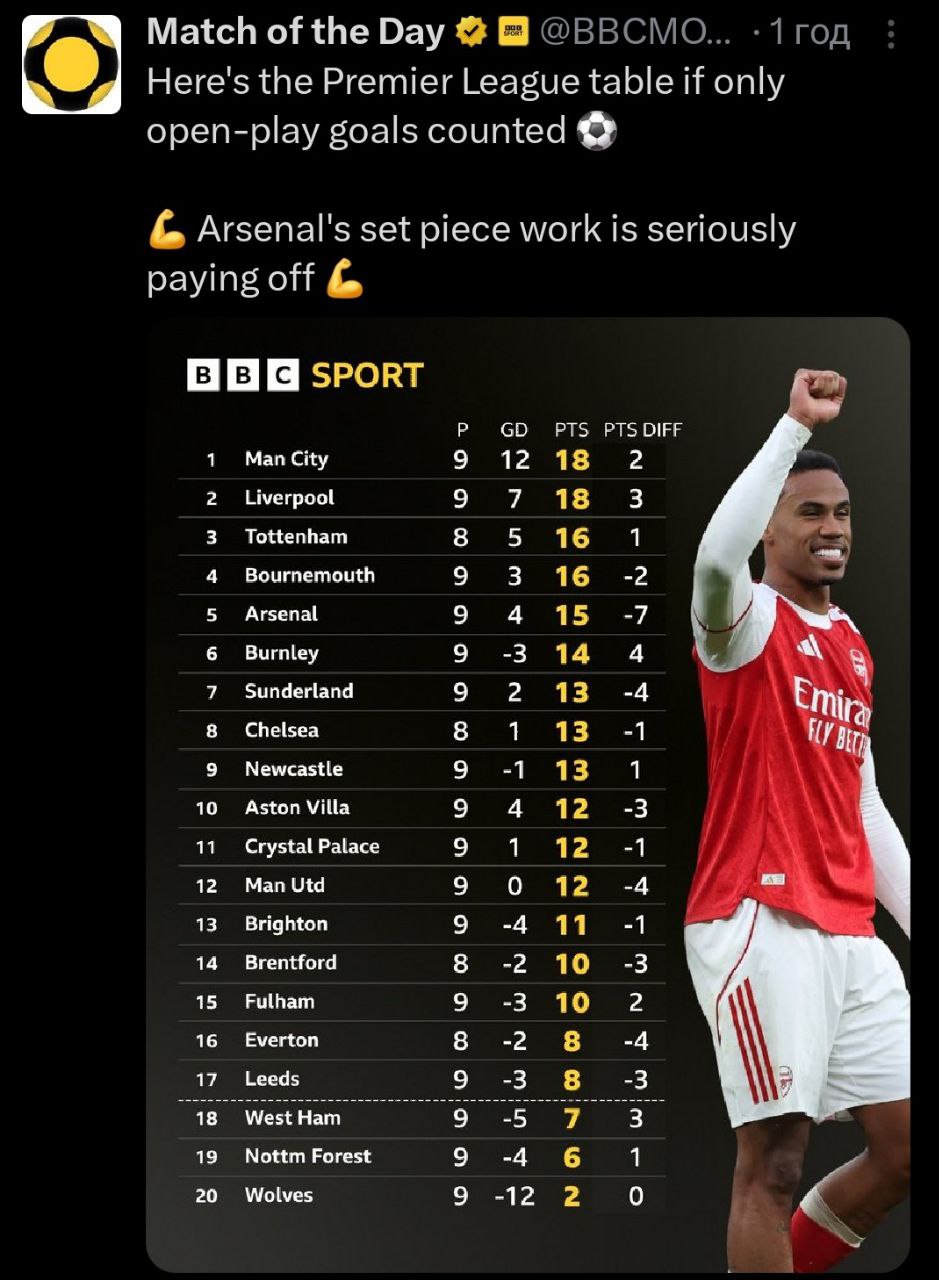This screenshot has height=1280, width=939.
Task: Click the Man City row in table
Action: [420, 459]
